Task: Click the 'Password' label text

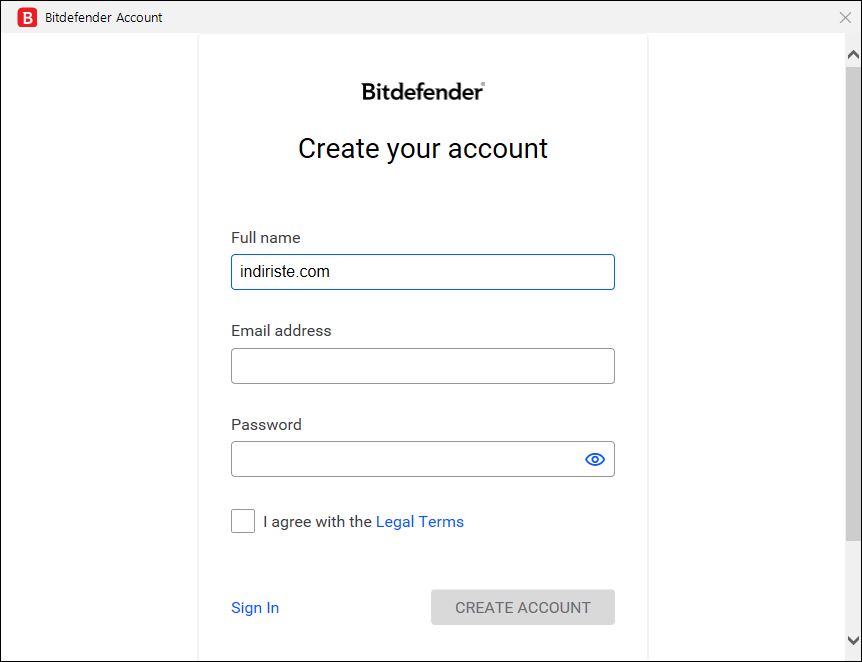Action: 266,424
